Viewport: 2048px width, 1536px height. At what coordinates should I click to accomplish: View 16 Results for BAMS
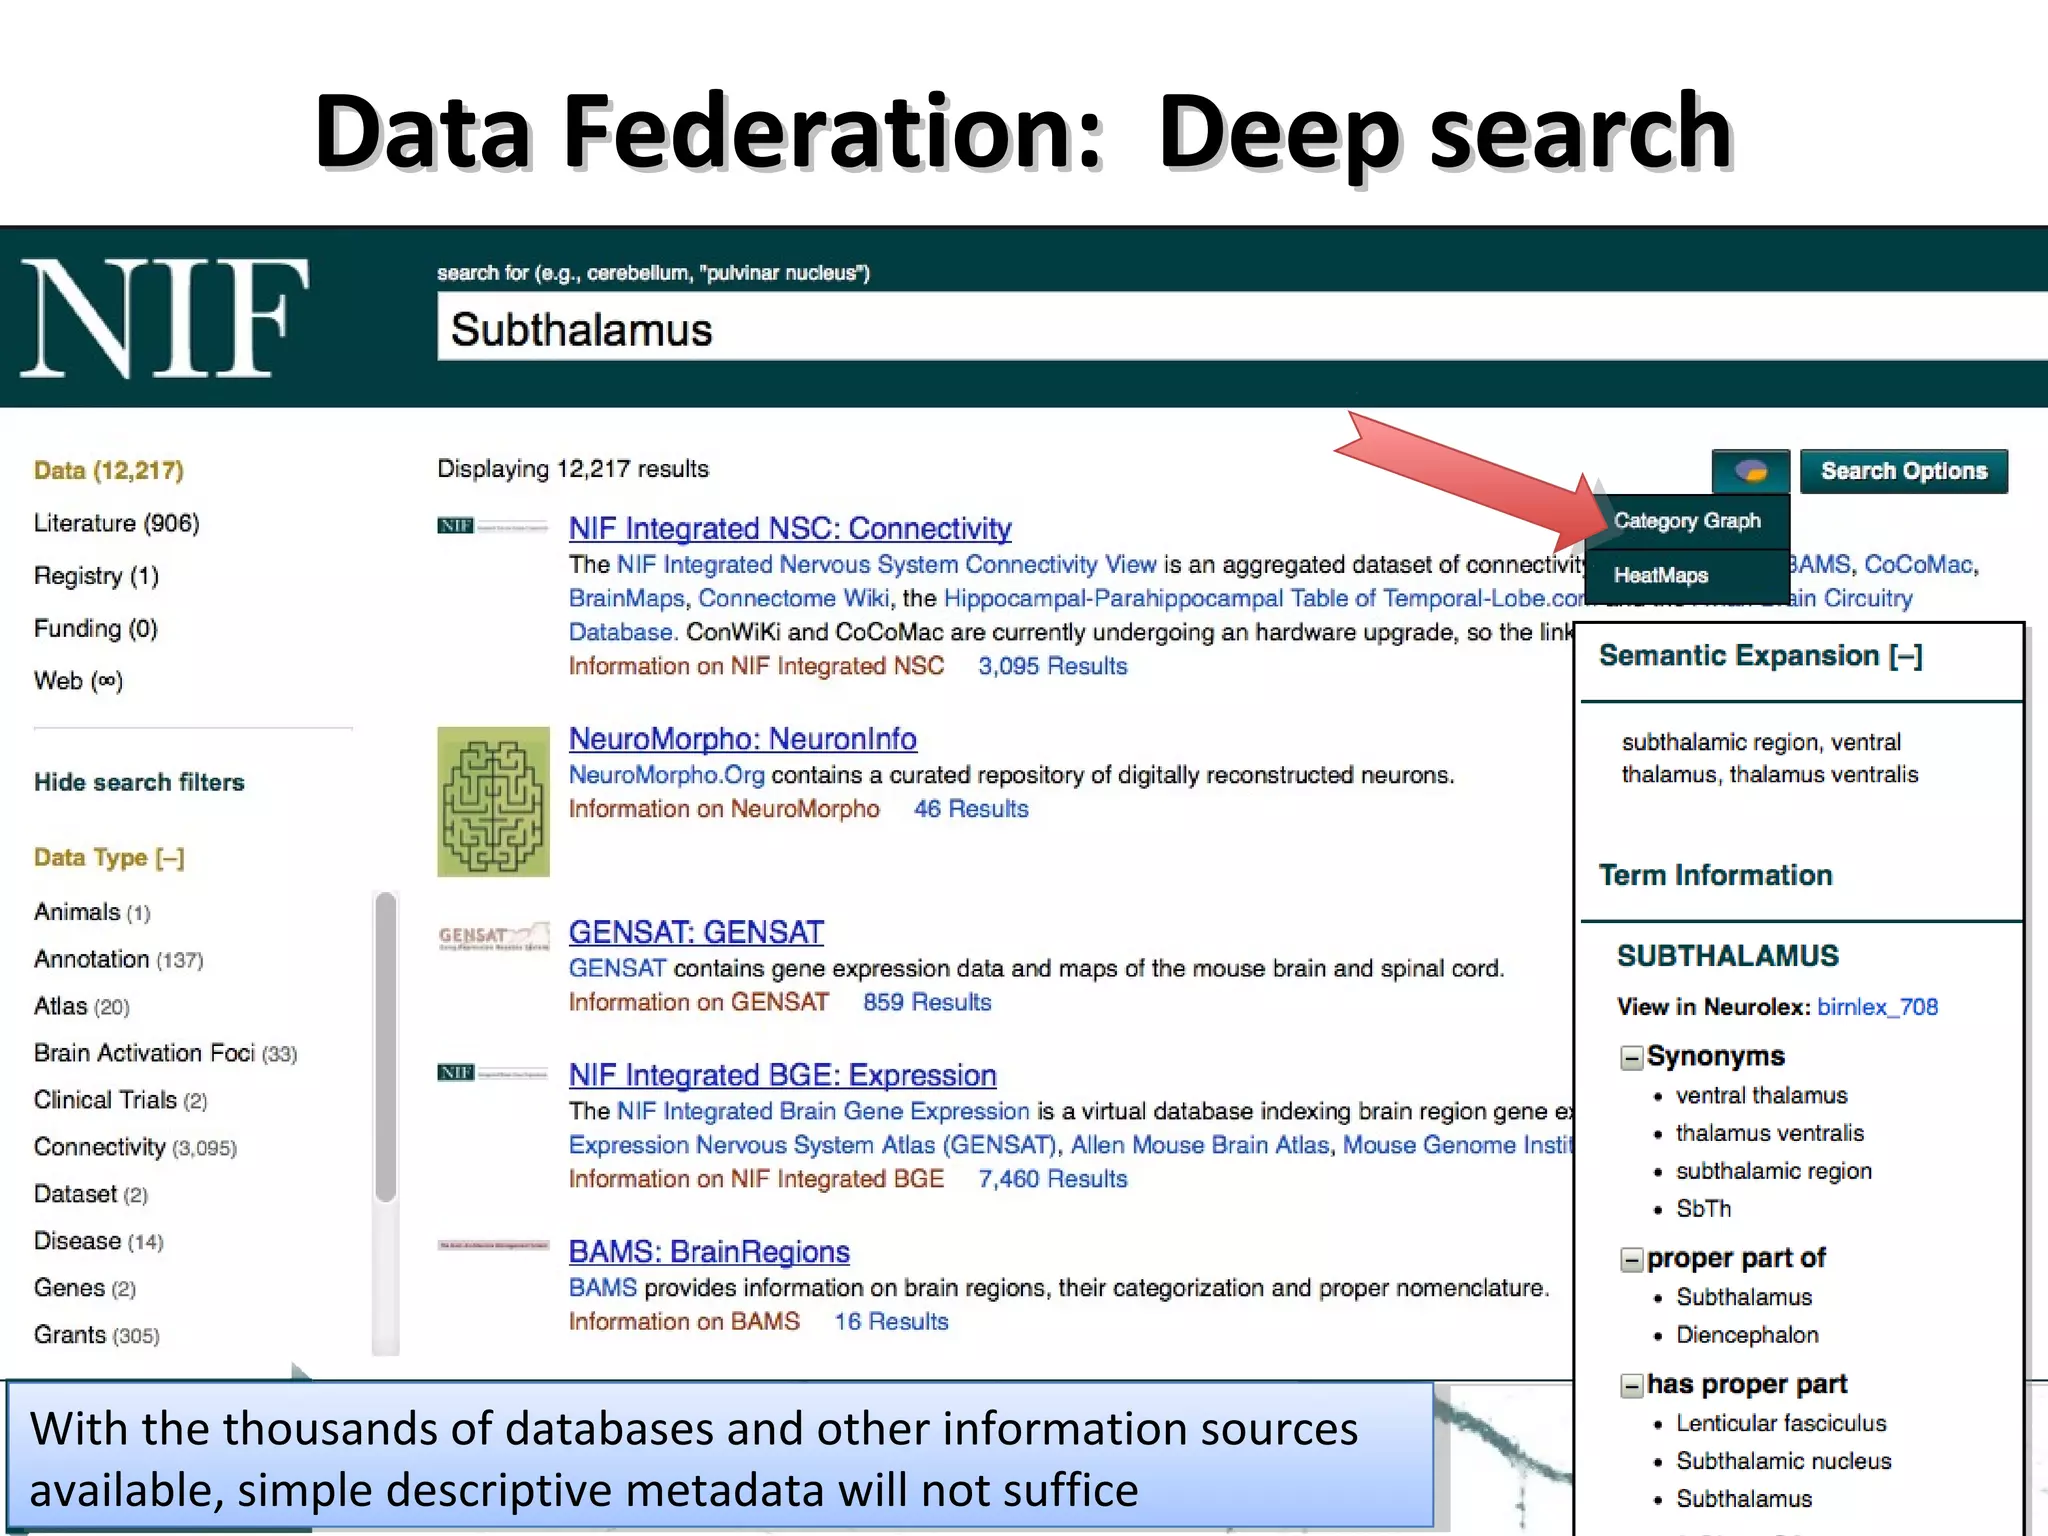click(x=891, y=1322)
